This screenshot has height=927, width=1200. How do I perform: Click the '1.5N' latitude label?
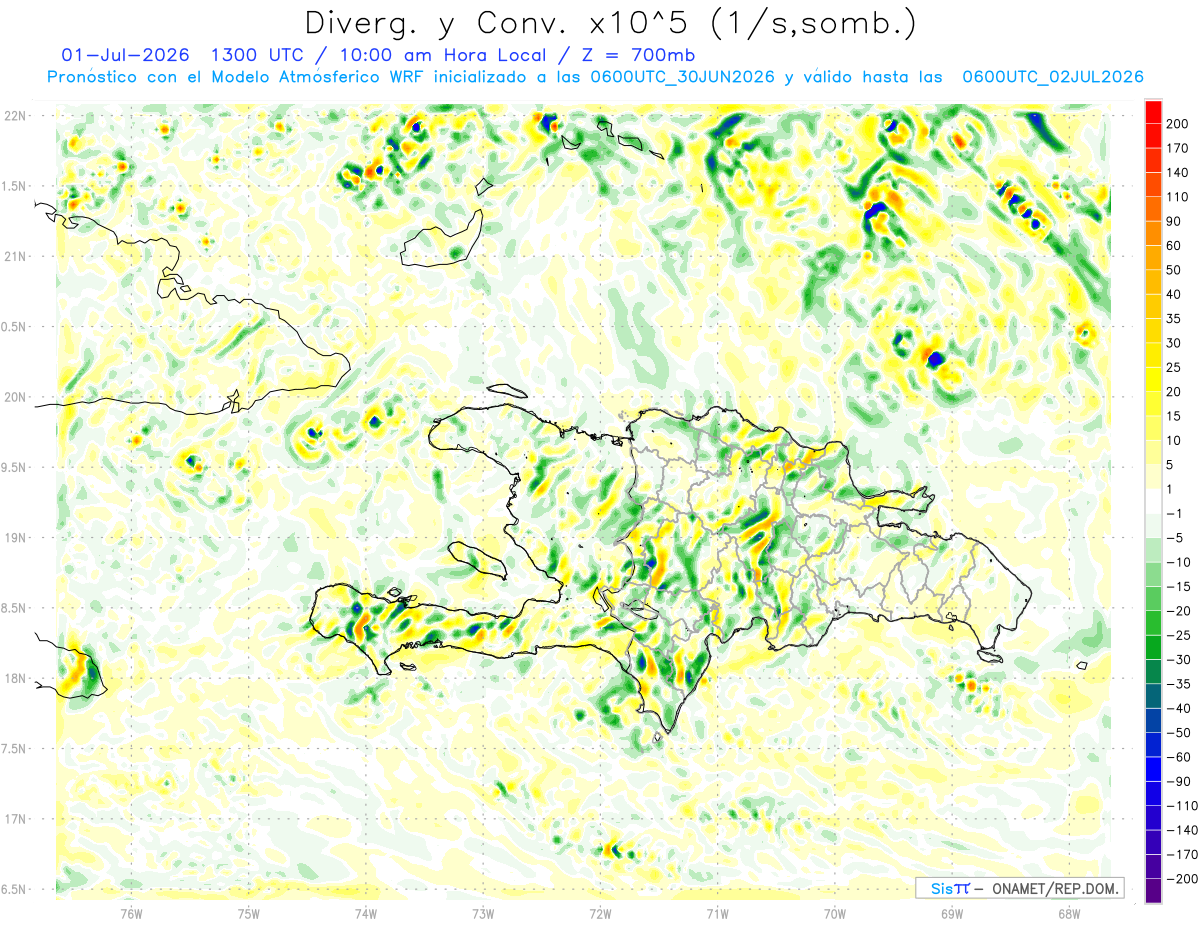[14, 186]
